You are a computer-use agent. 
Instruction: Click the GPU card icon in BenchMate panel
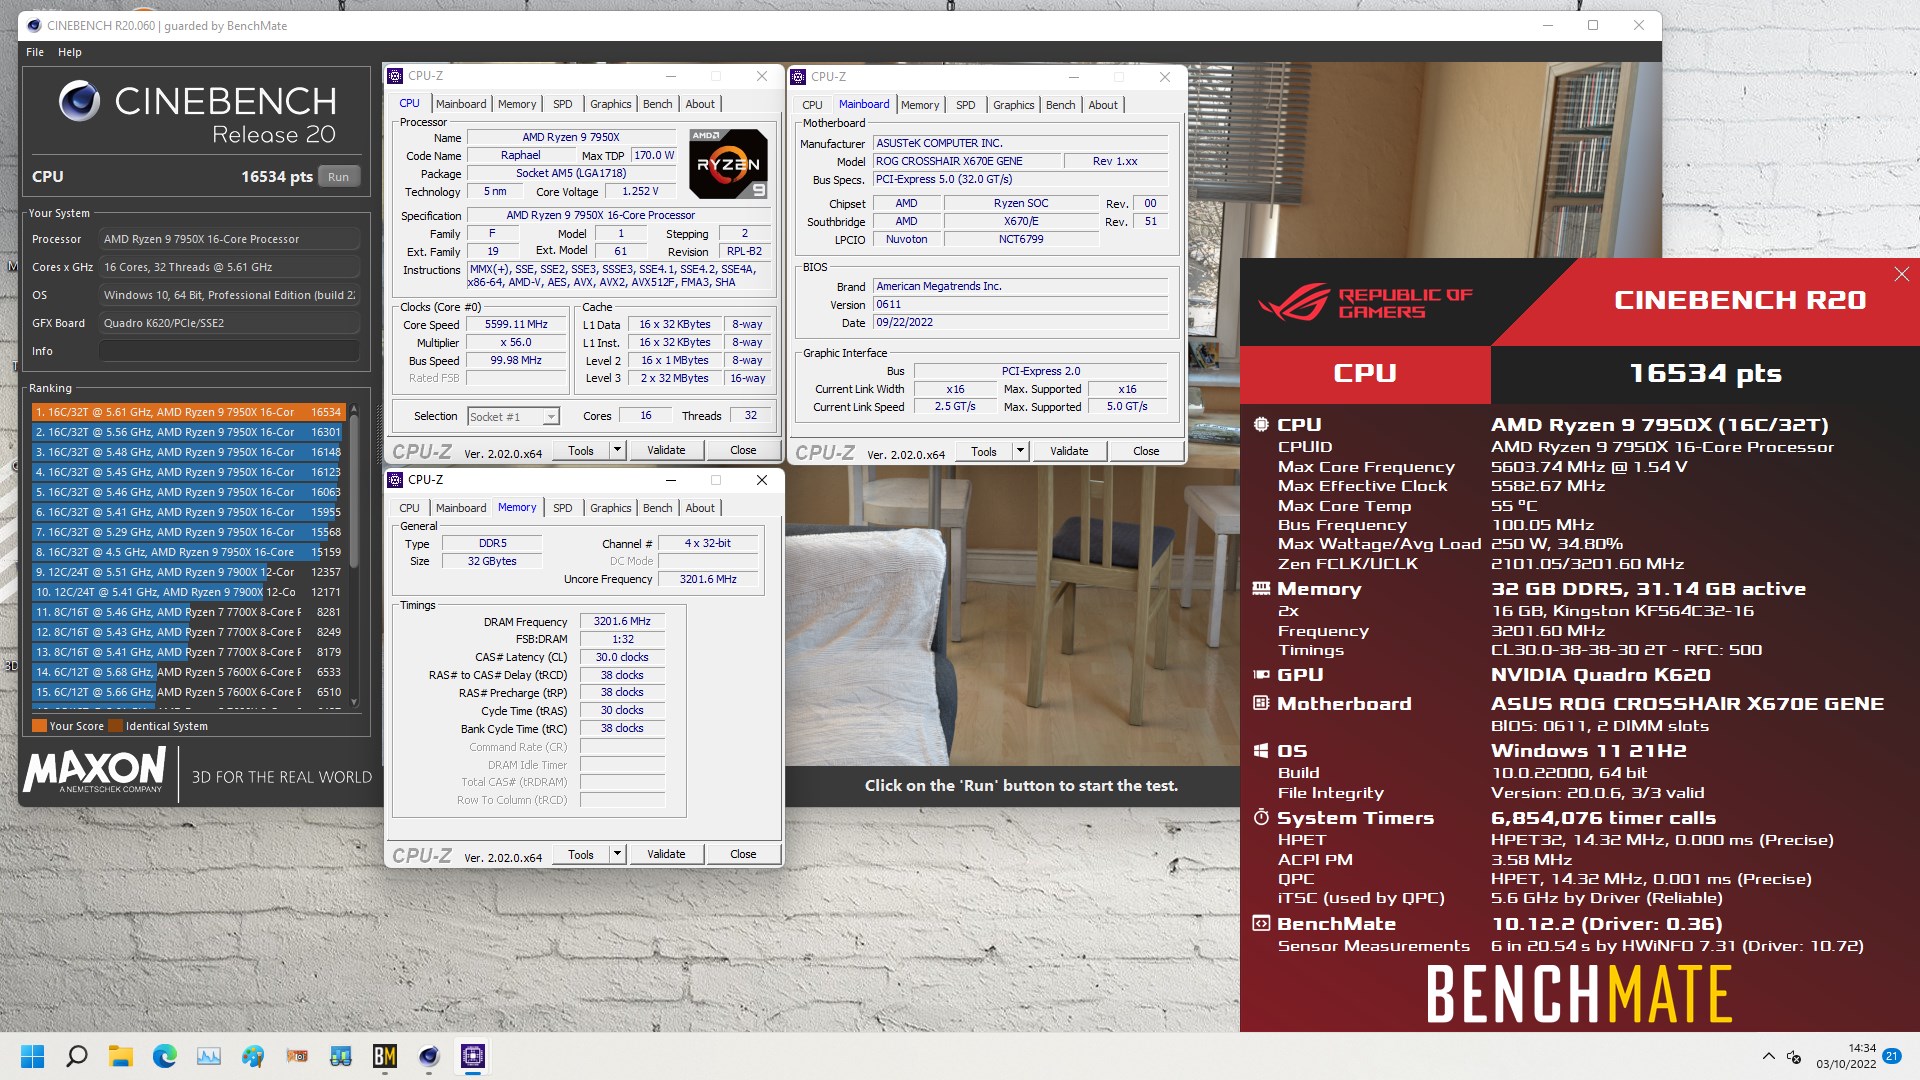(1261, 675)
